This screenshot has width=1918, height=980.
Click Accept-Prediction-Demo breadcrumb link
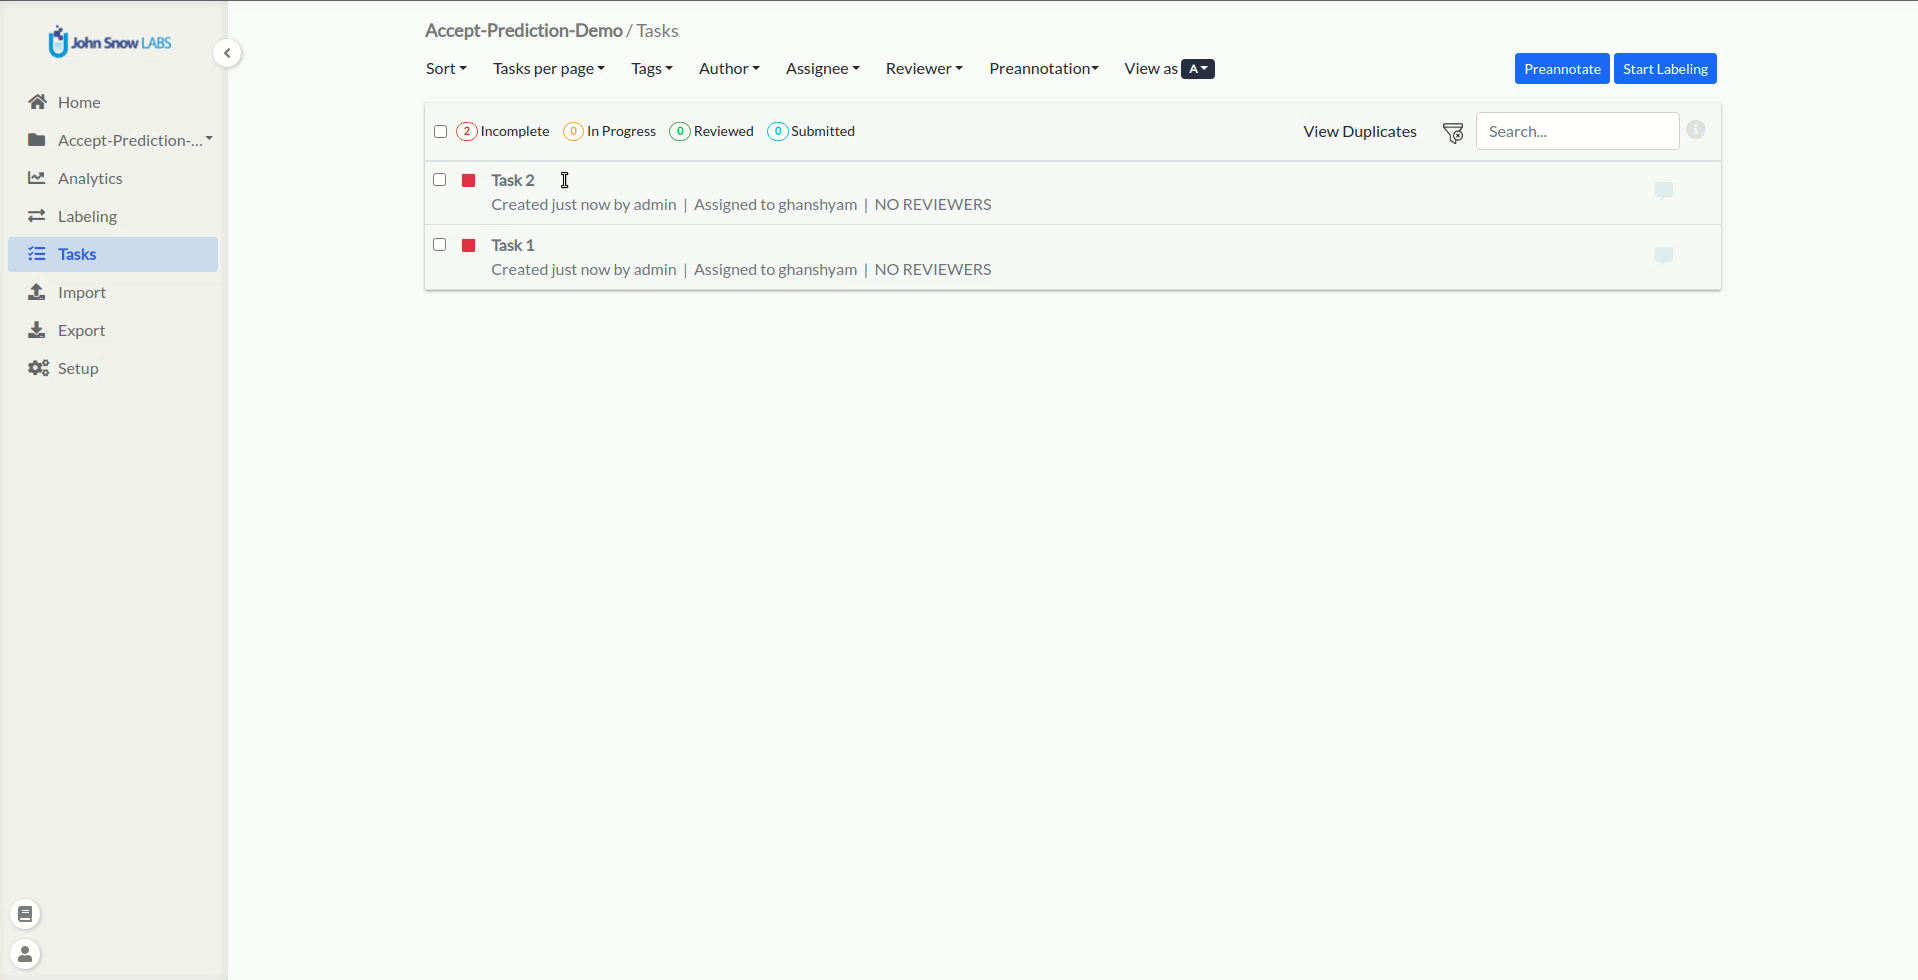[523, 30]
